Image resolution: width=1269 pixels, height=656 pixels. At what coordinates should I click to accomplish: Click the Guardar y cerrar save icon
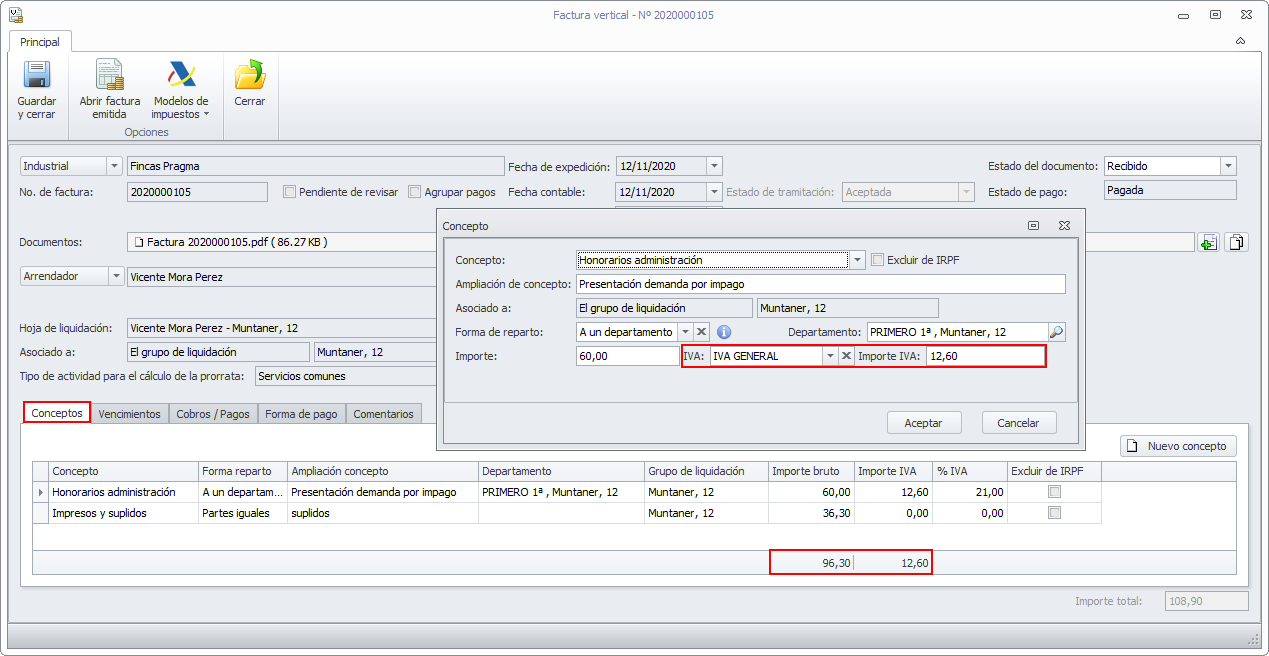tap(37, 76)
